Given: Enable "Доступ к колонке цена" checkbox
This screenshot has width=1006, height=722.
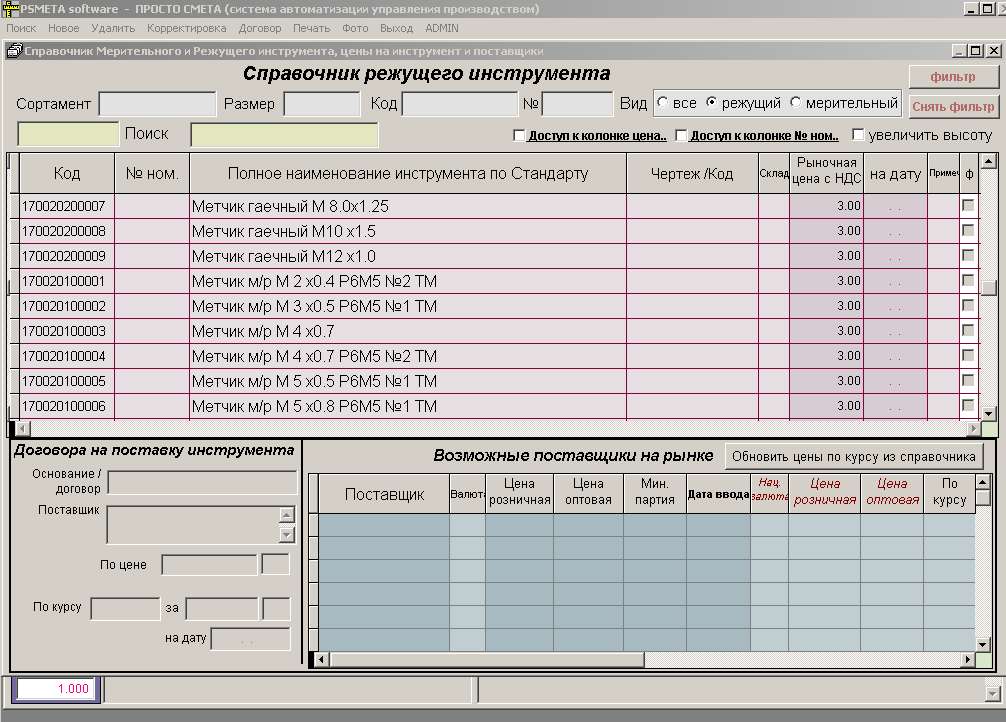Looking at the screenshot, I should click(x=519, y=135).
